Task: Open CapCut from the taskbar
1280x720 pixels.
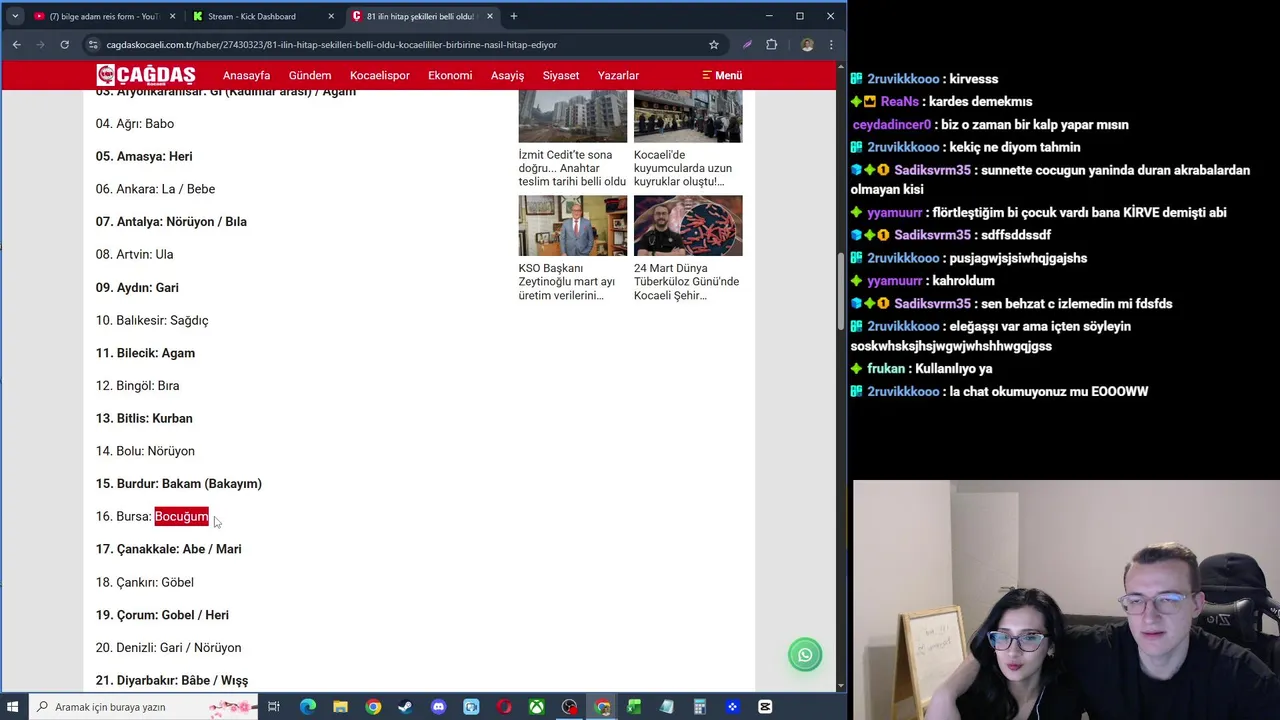Action: (x=765, y=707)
